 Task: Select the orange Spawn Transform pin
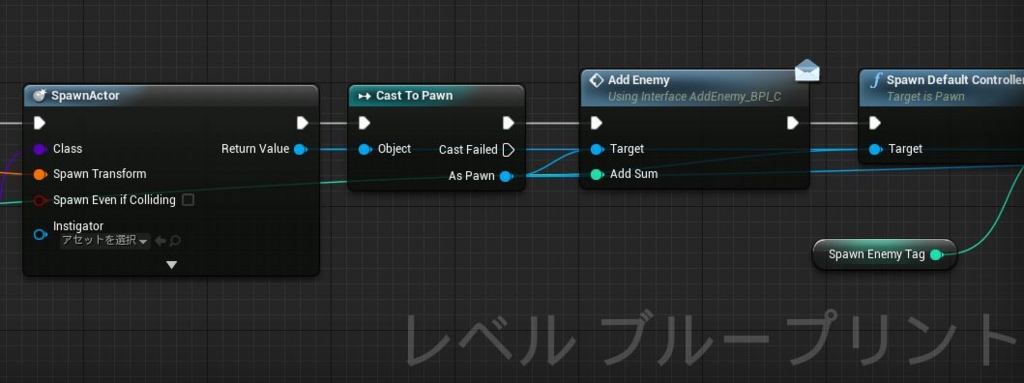[x=40, y=175]
